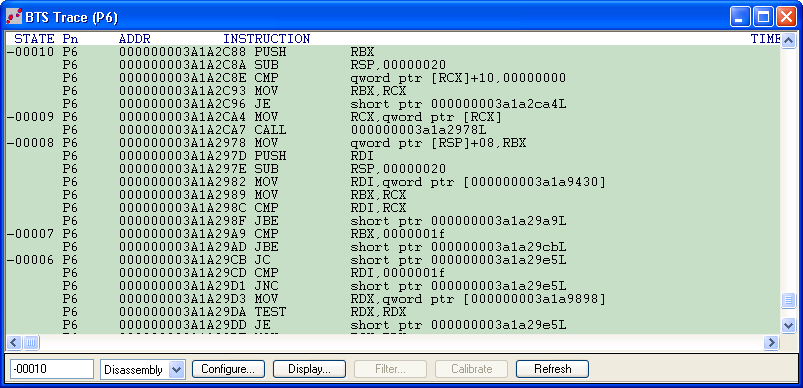
Task: Select the PUSH RDI row
Action: pyautogui.click(x=393, y=156)
